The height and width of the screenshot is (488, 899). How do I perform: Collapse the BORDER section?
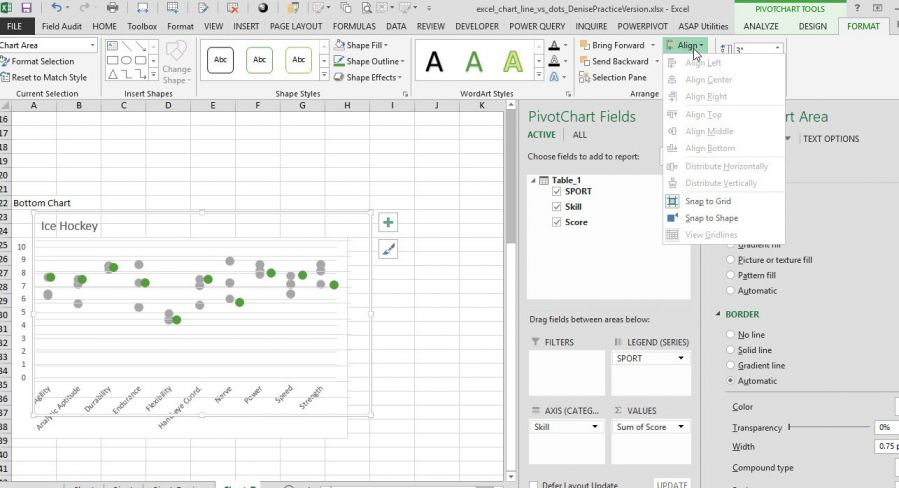[x=718, y=314]
